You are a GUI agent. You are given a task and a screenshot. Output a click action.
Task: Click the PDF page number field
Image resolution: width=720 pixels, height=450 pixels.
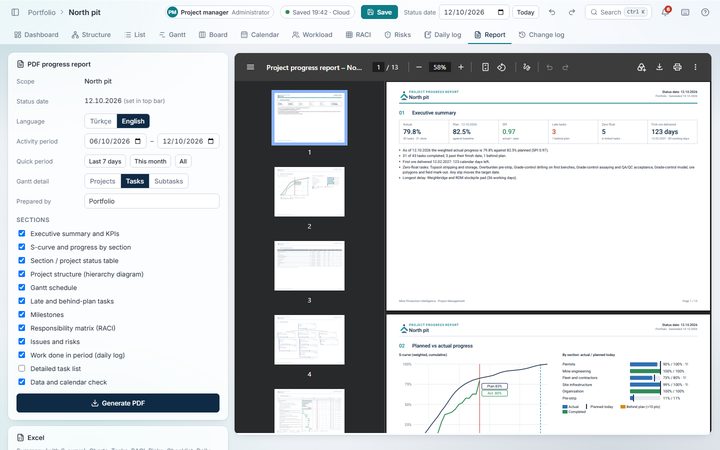pos(378,67)
